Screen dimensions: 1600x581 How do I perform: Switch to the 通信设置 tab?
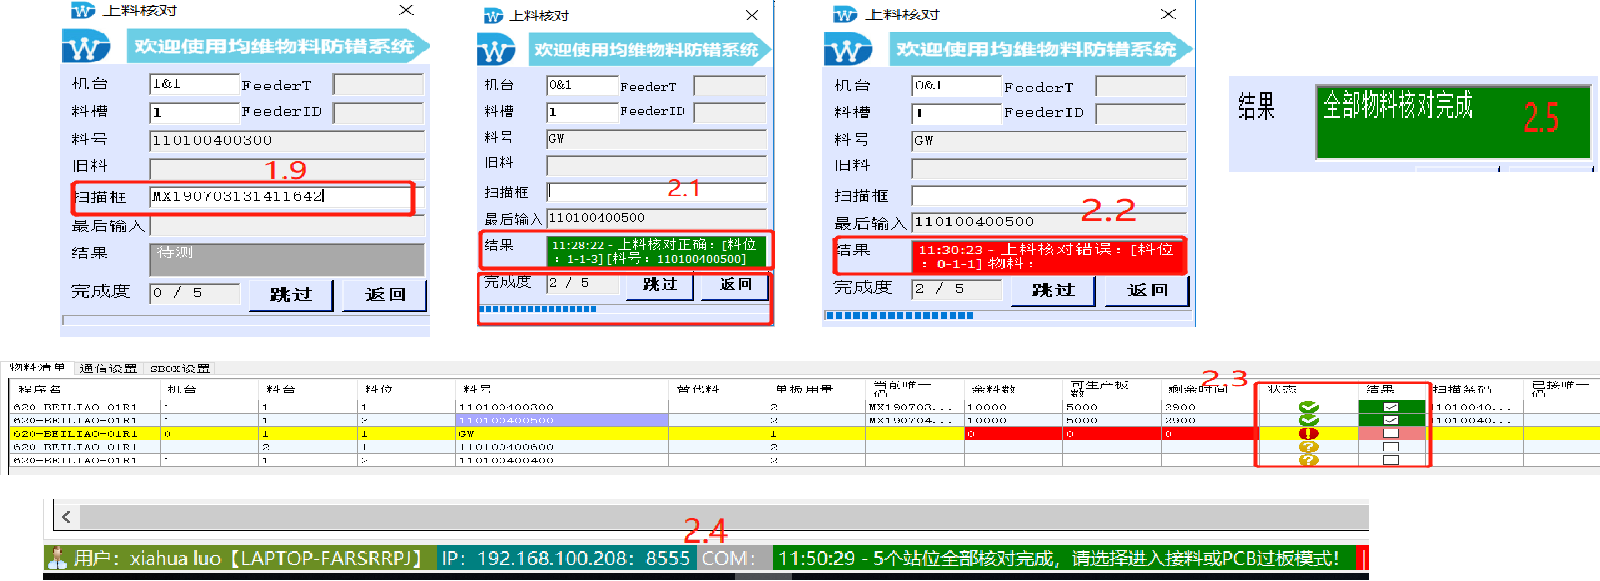pyautogui.click(x=108, y=368)
